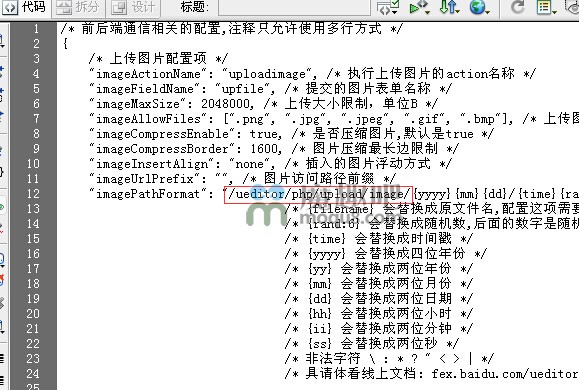
Task: Click the "imageUrlPrefix" key text
Action: (144, 179)
